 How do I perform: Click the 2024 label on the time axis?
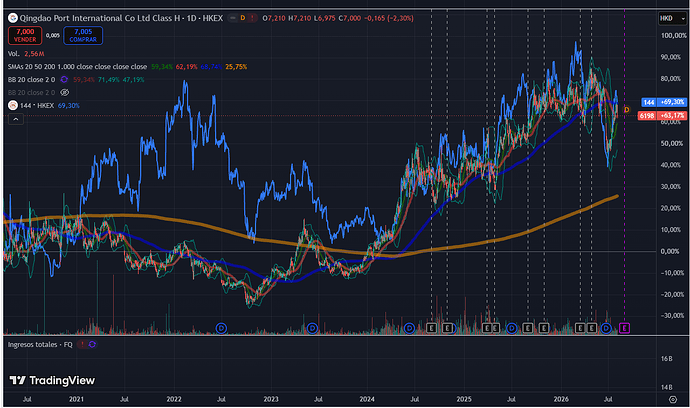(x=367, y=399)
